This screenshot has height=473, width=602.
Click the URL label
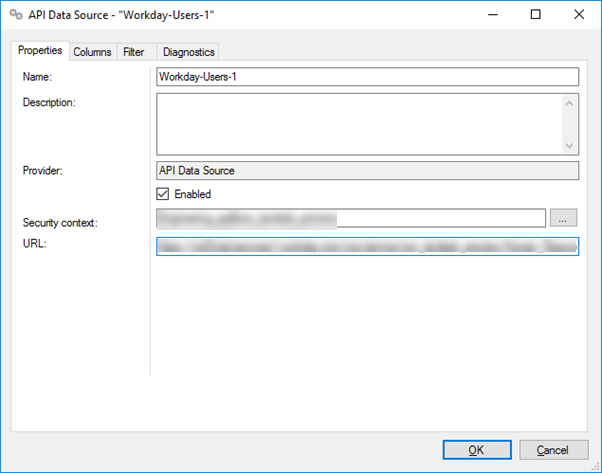(x=34, y=244)
